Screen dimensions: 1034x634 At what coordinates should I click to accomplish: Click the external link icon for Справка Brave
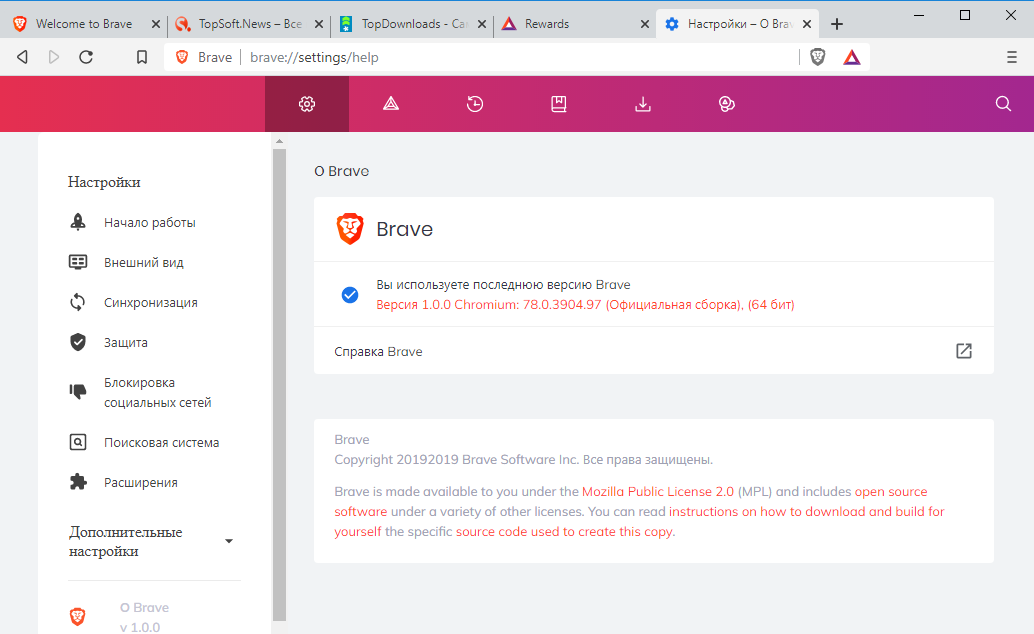coord(964,351)
